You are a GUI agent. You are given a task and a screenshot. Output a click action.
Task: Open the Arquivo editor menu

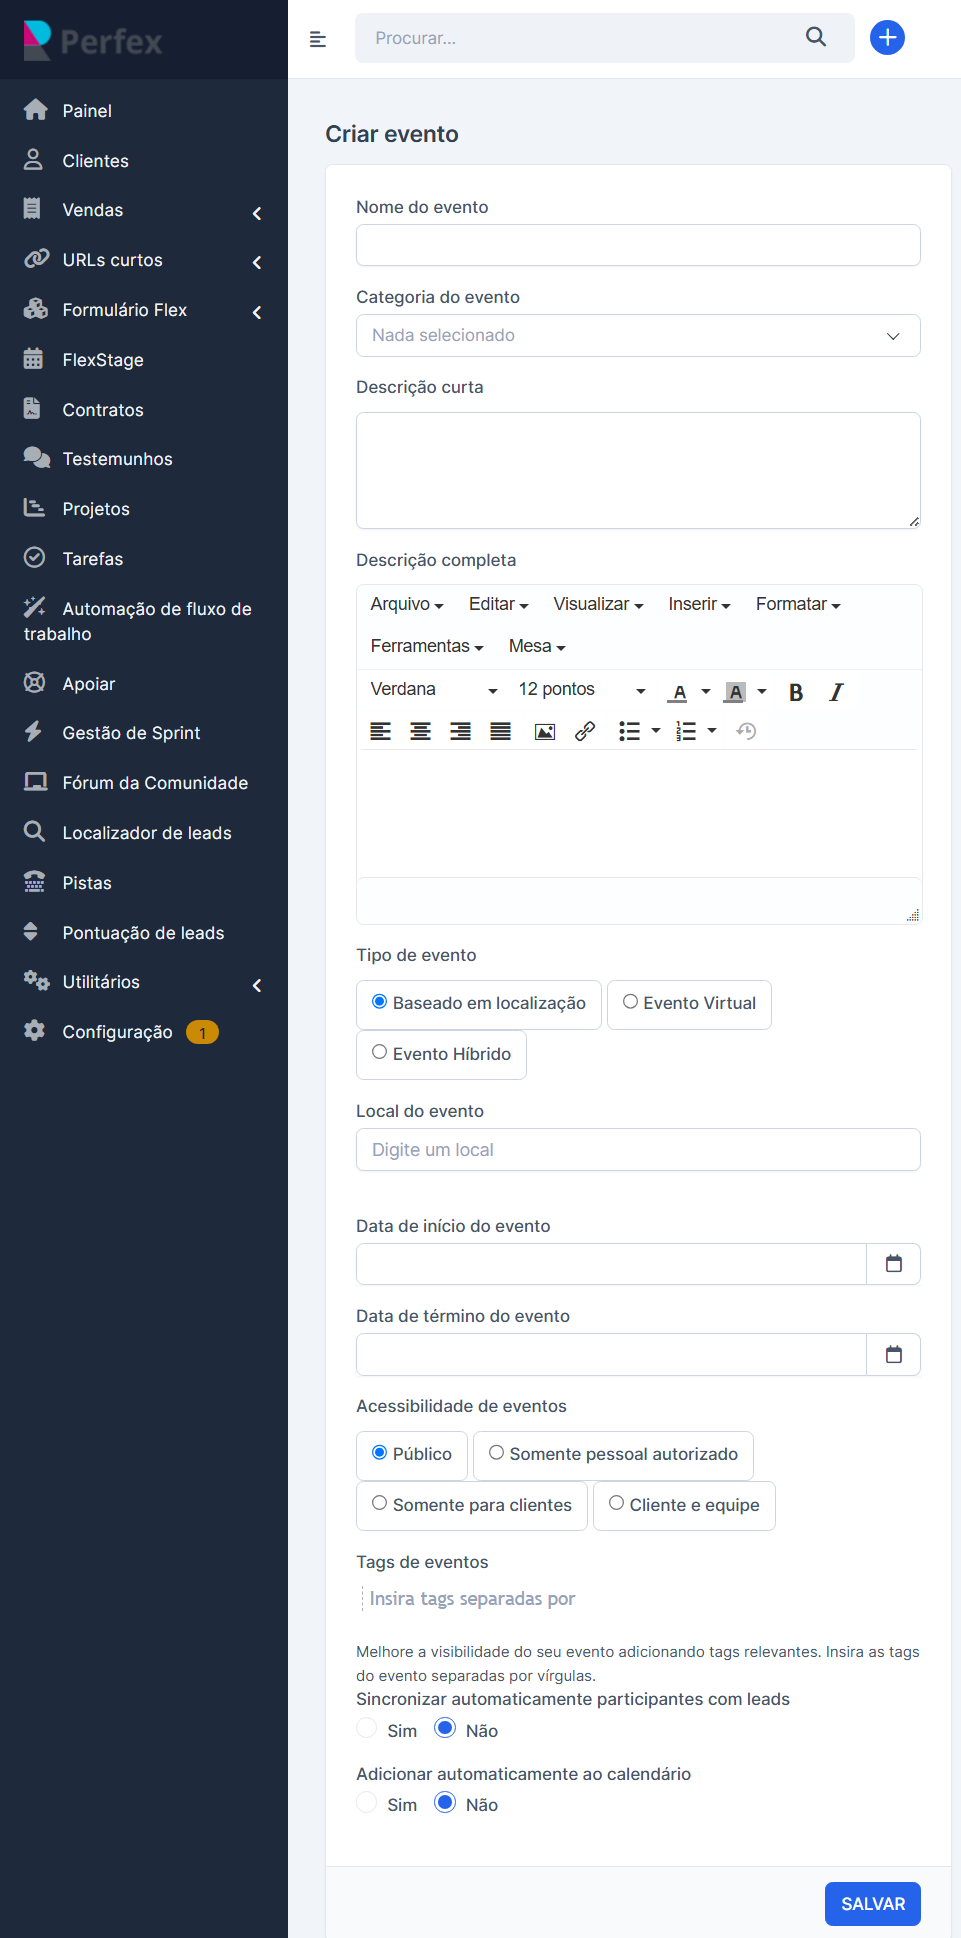(406, 605)
